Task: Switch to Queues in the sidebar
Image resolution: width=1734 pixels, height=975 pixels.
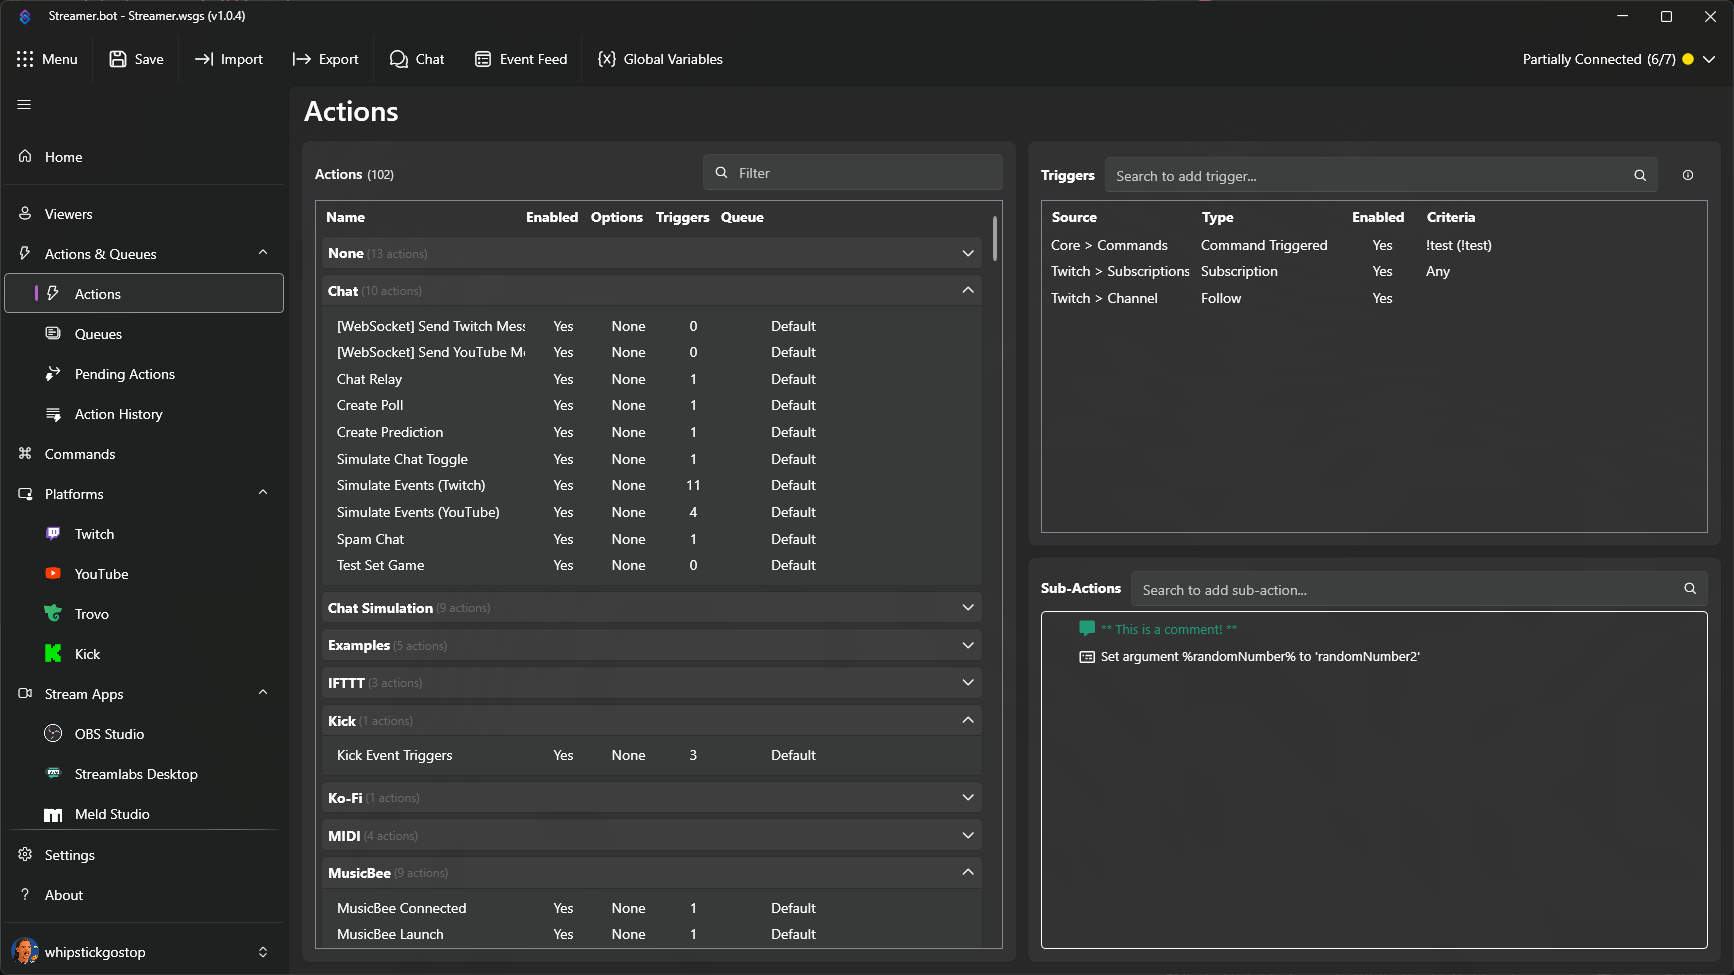Action: pos(97,334)
